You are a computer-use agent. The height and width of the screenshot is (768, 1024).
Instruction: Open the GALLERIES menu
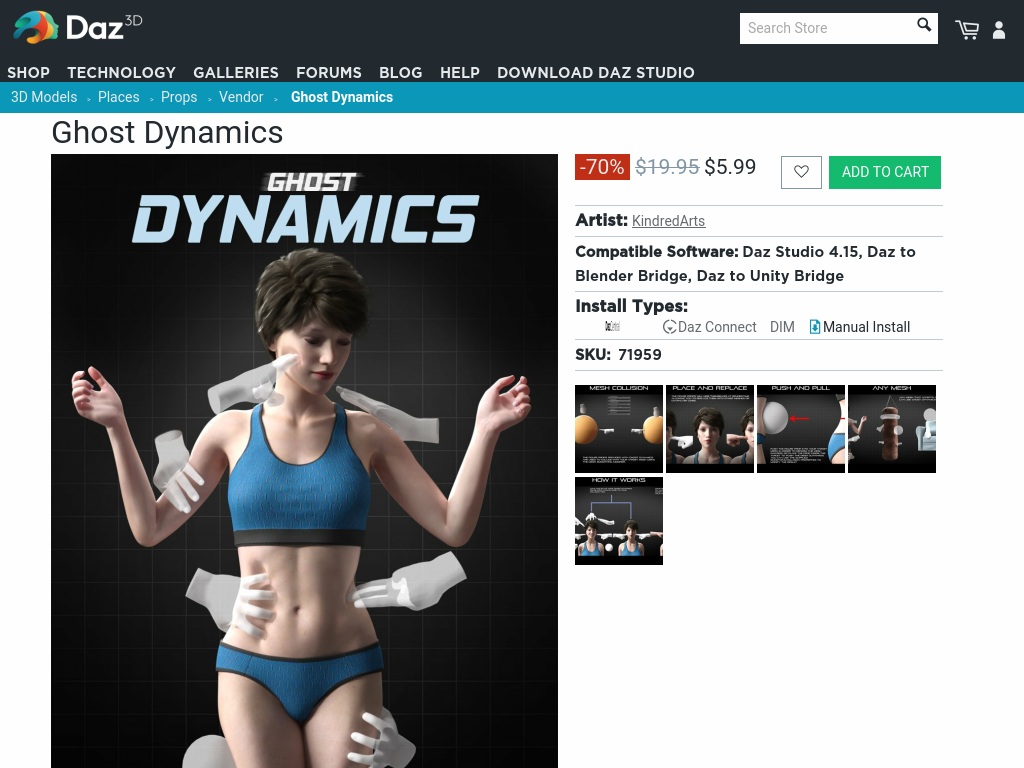coord(236,72)
